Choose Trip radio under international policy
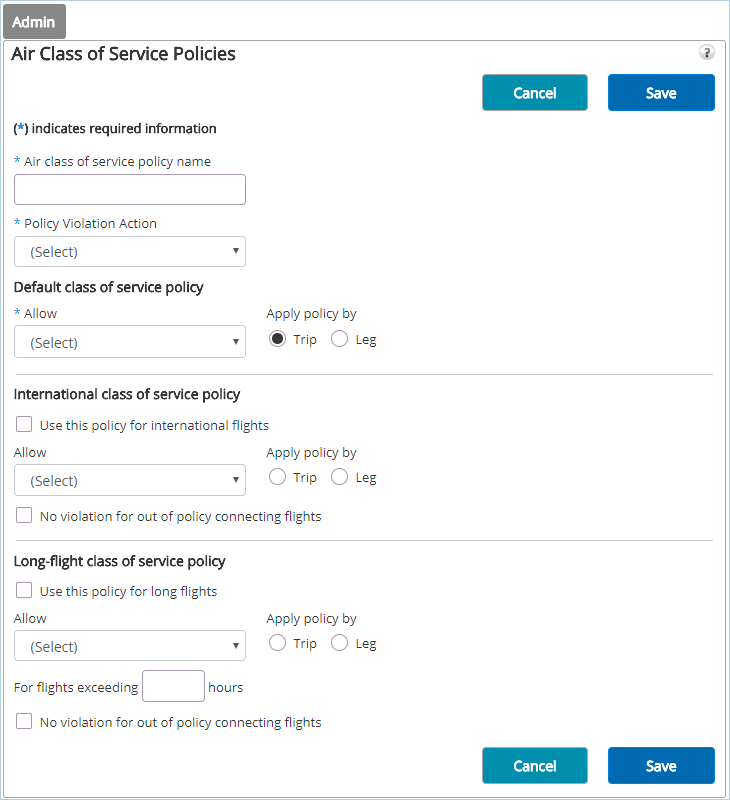This screenshot has width=730, height=800. [x=278, y=477]
